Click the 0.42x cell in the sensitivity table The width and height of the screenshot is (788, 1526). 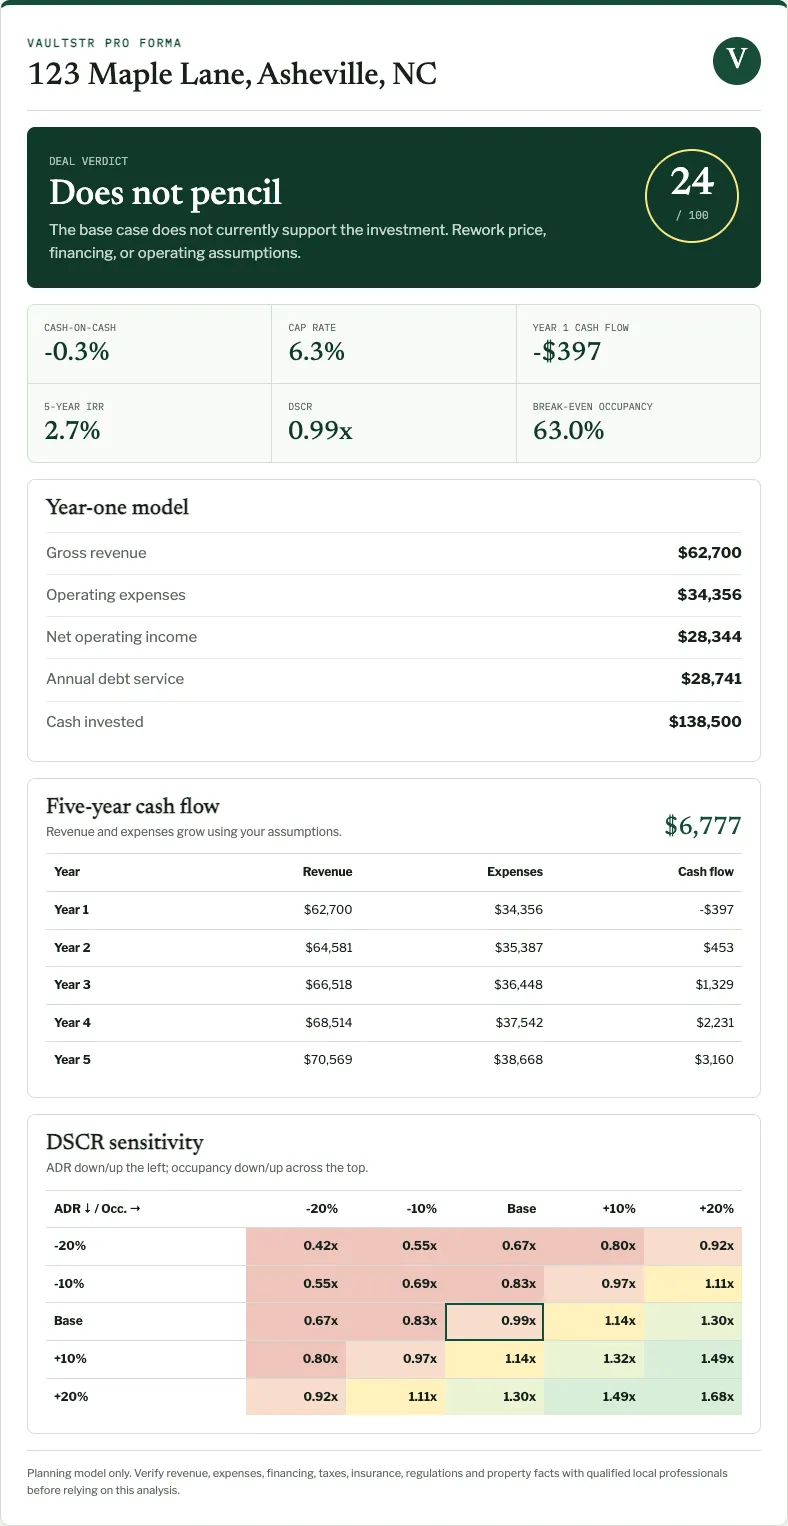tap(296, 1246)
